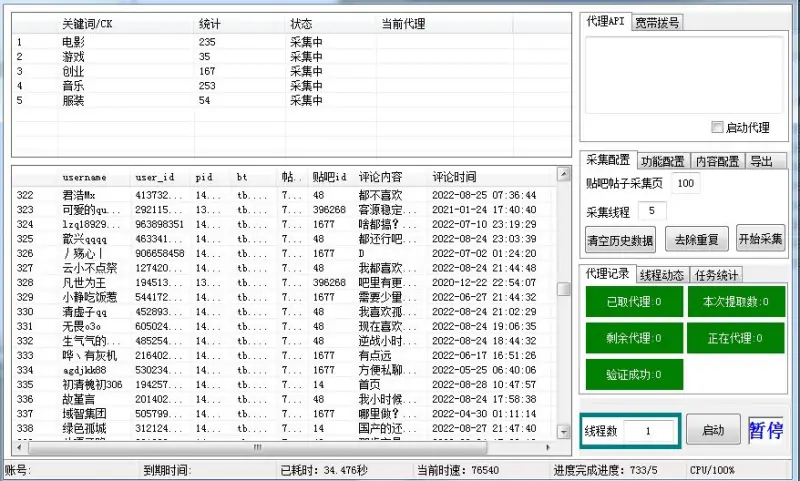Enable the 启动代理 checkbox
The width and height of the screenshot is (800, 481).
717,128
